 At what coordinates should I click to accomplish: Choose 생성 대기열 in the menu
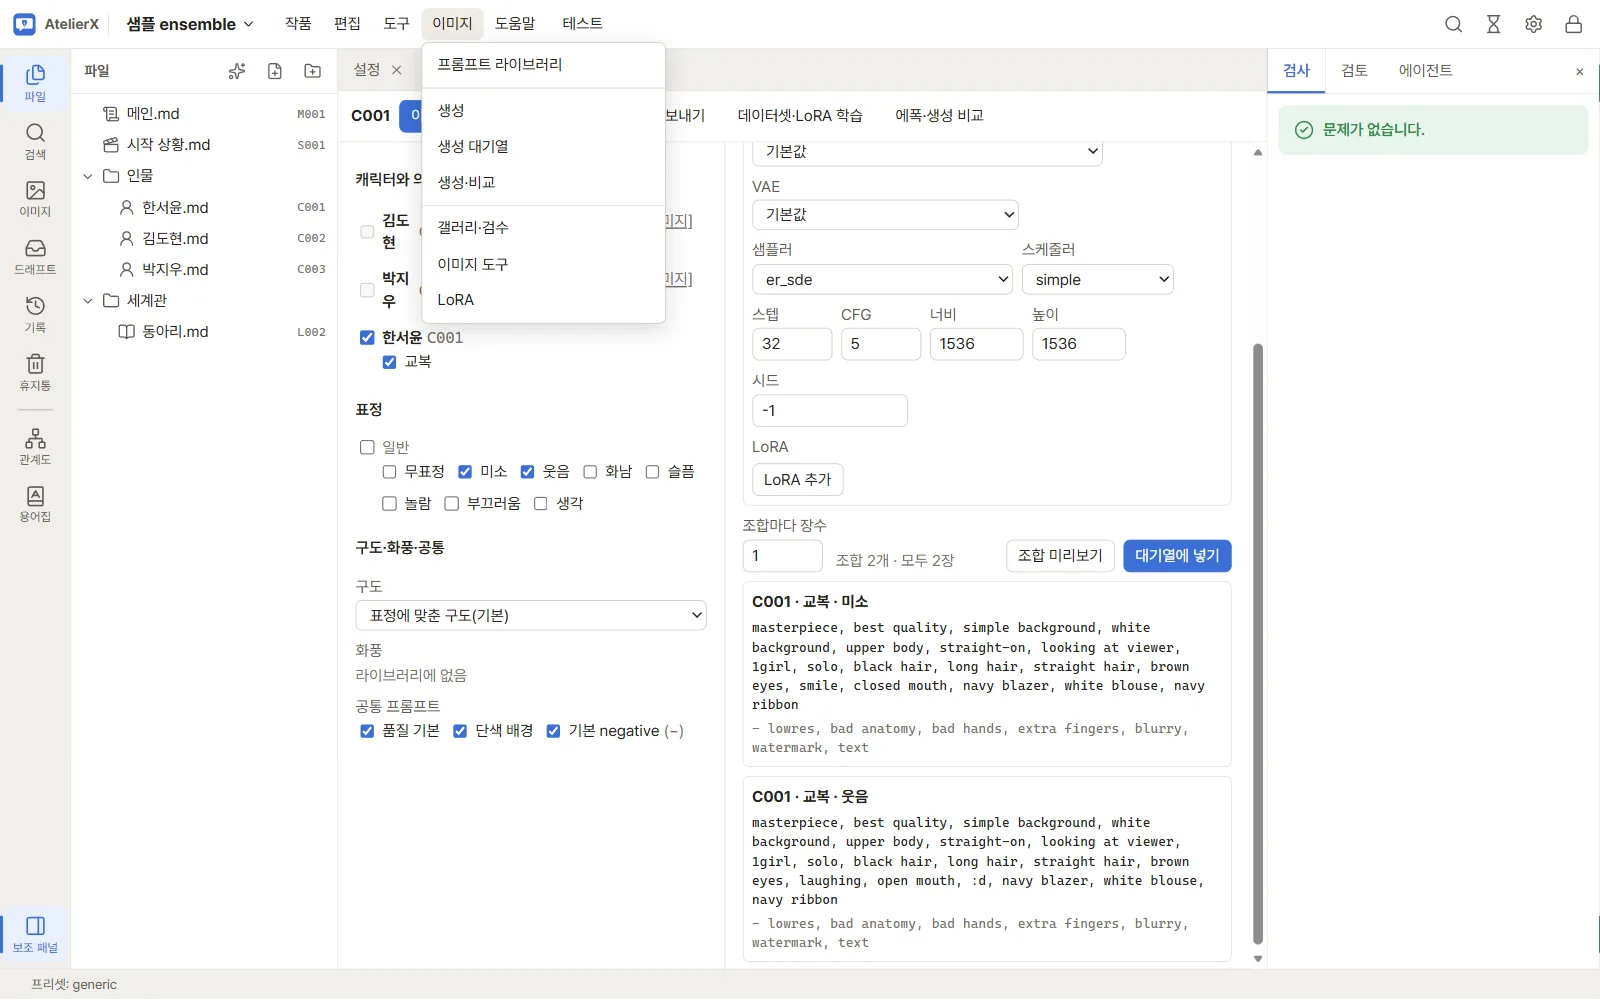(x=544, y=147)
